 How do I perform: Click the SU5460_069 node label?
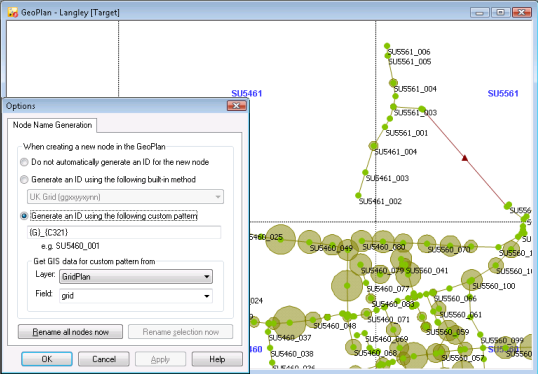(x=387, y=339)
